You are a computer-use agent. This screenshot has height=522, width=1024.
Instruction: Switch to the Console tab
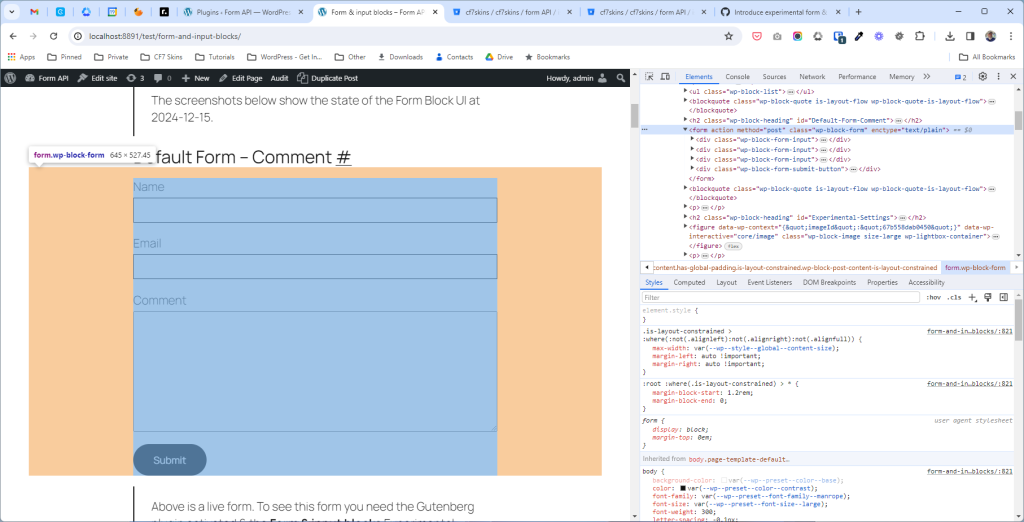pos(737,77)
